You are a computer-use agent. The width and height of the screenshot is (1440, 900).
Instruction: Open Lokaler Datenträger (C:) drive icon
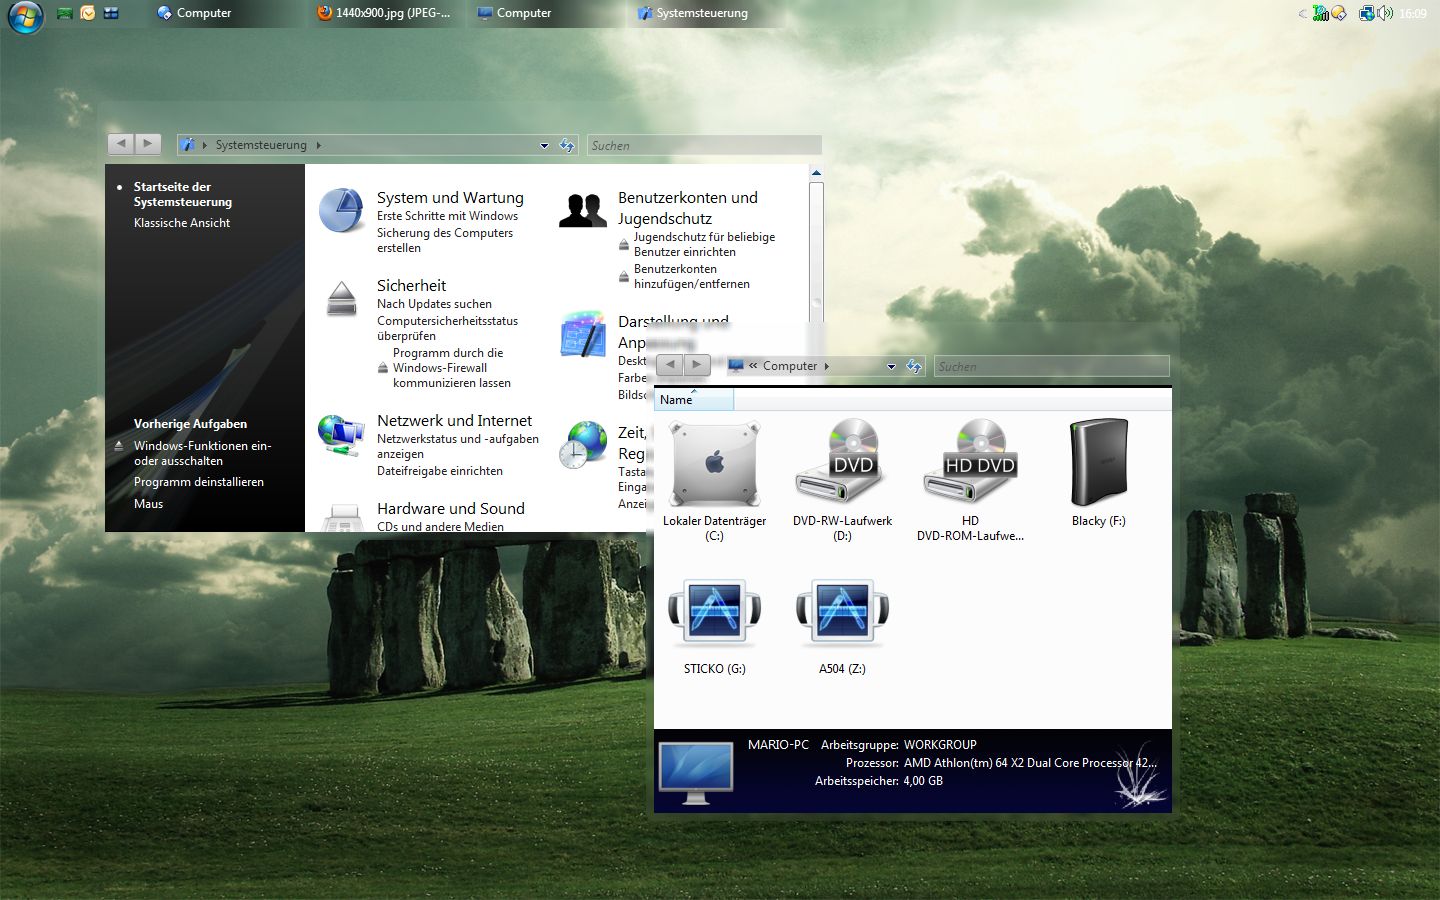[714, 464]
